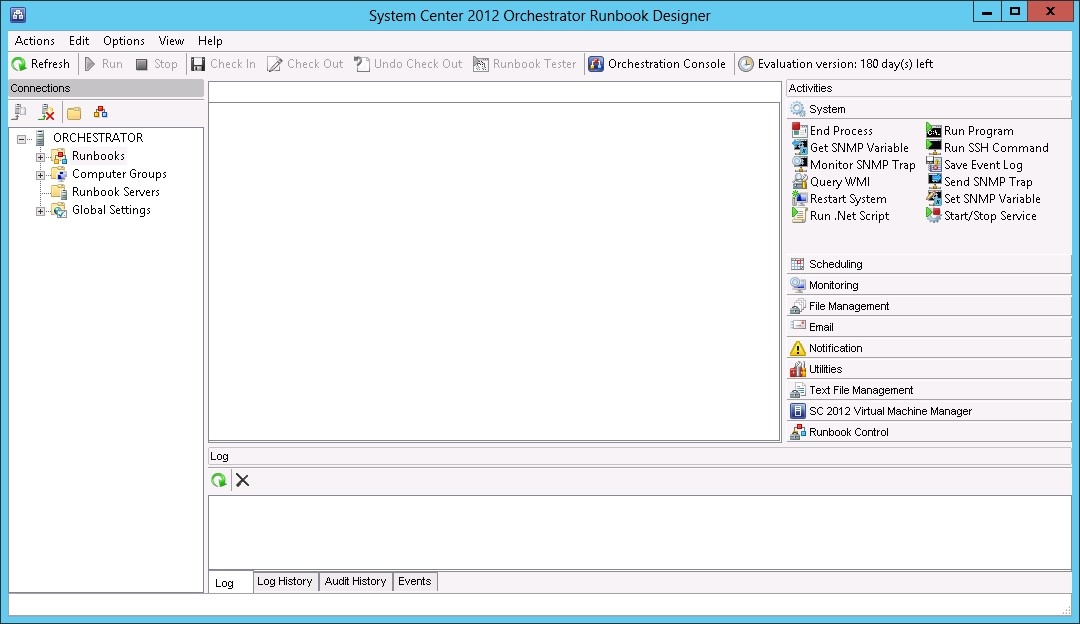Select the Restart System activity
1080x624 pixels.
click(839, 198)
